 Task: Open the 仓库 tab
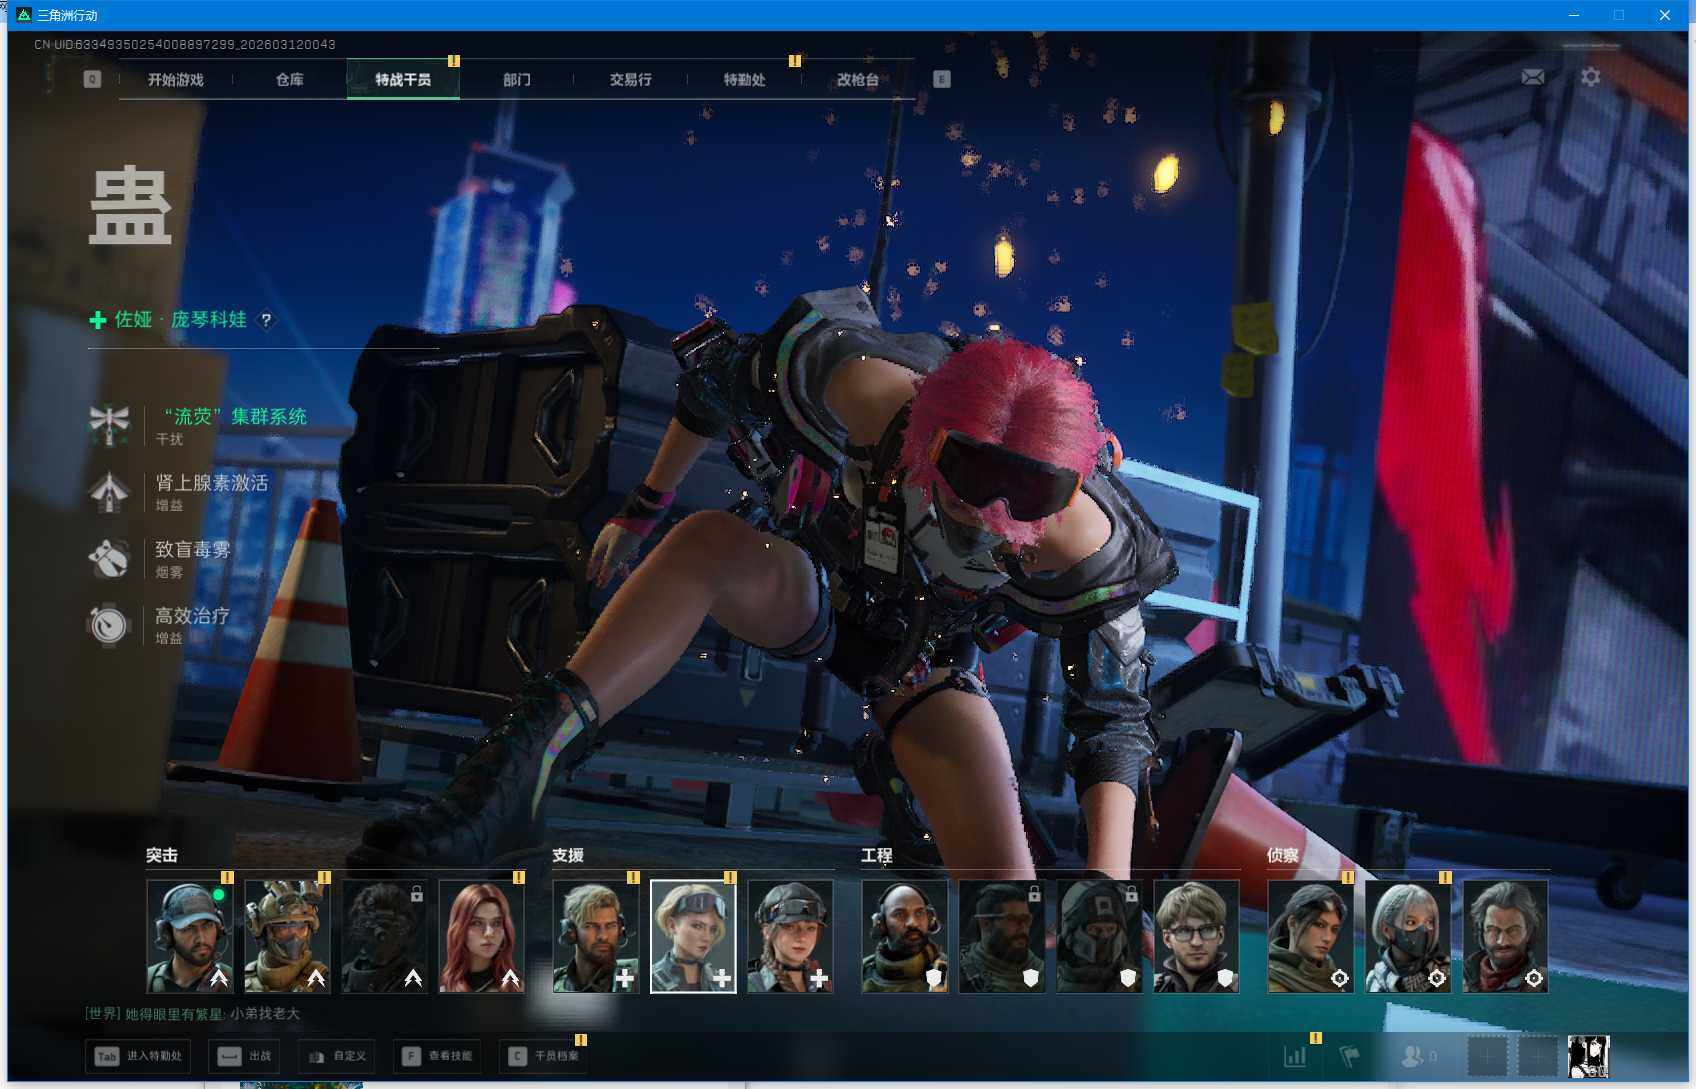(x=289, y=80)
